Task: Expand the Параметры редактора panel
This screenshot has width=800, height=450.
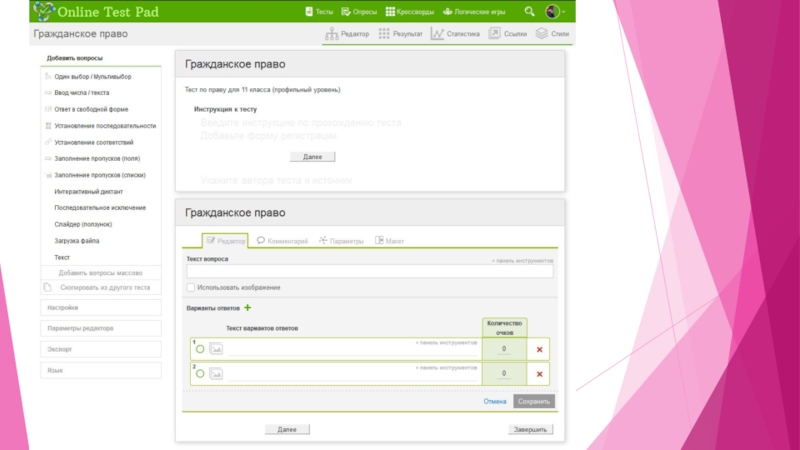Action: click(101, 329)
